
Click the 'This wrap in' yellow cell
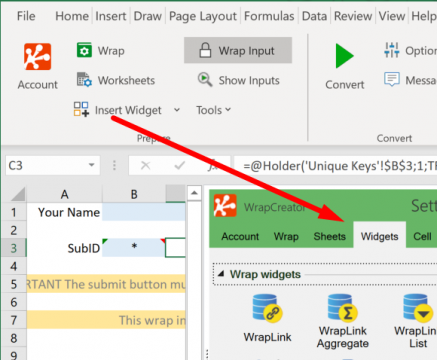coord(106,320)
